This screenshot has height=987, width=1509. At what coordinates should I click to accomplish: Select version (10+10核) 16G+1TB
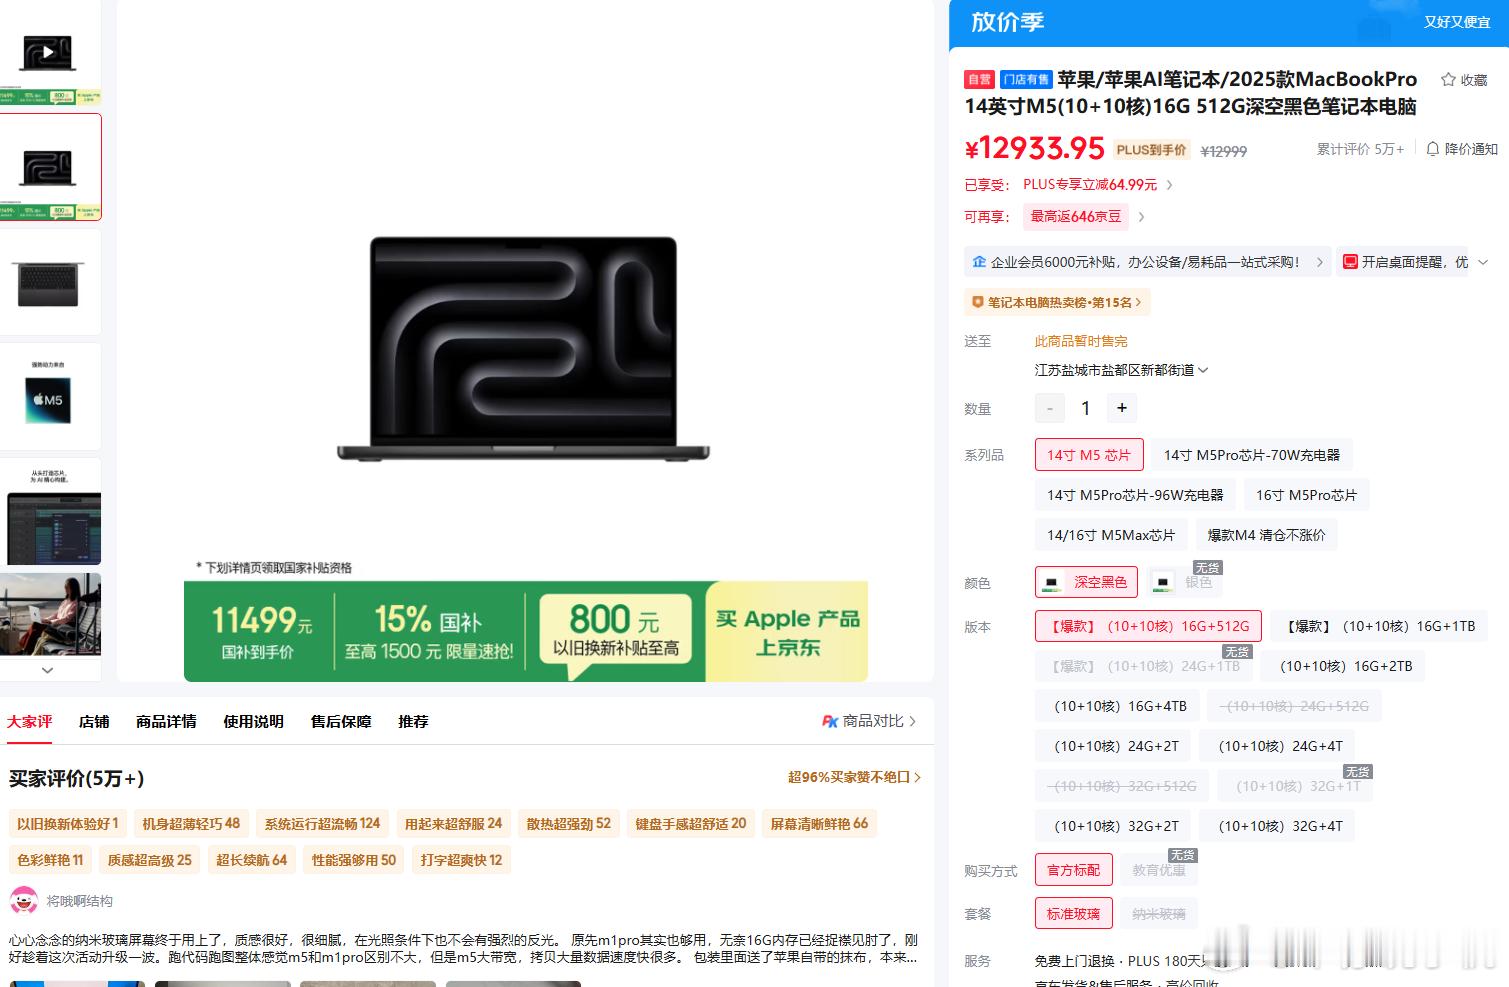click(1379, 626)
